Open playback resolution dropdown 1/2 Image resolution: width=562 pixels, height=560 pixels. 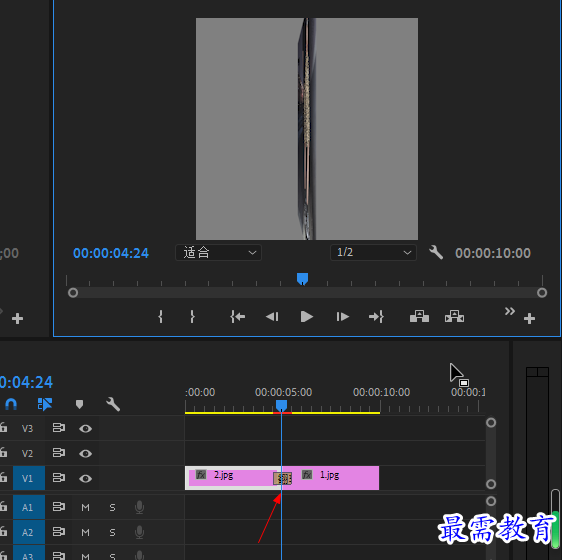point(373,253)
